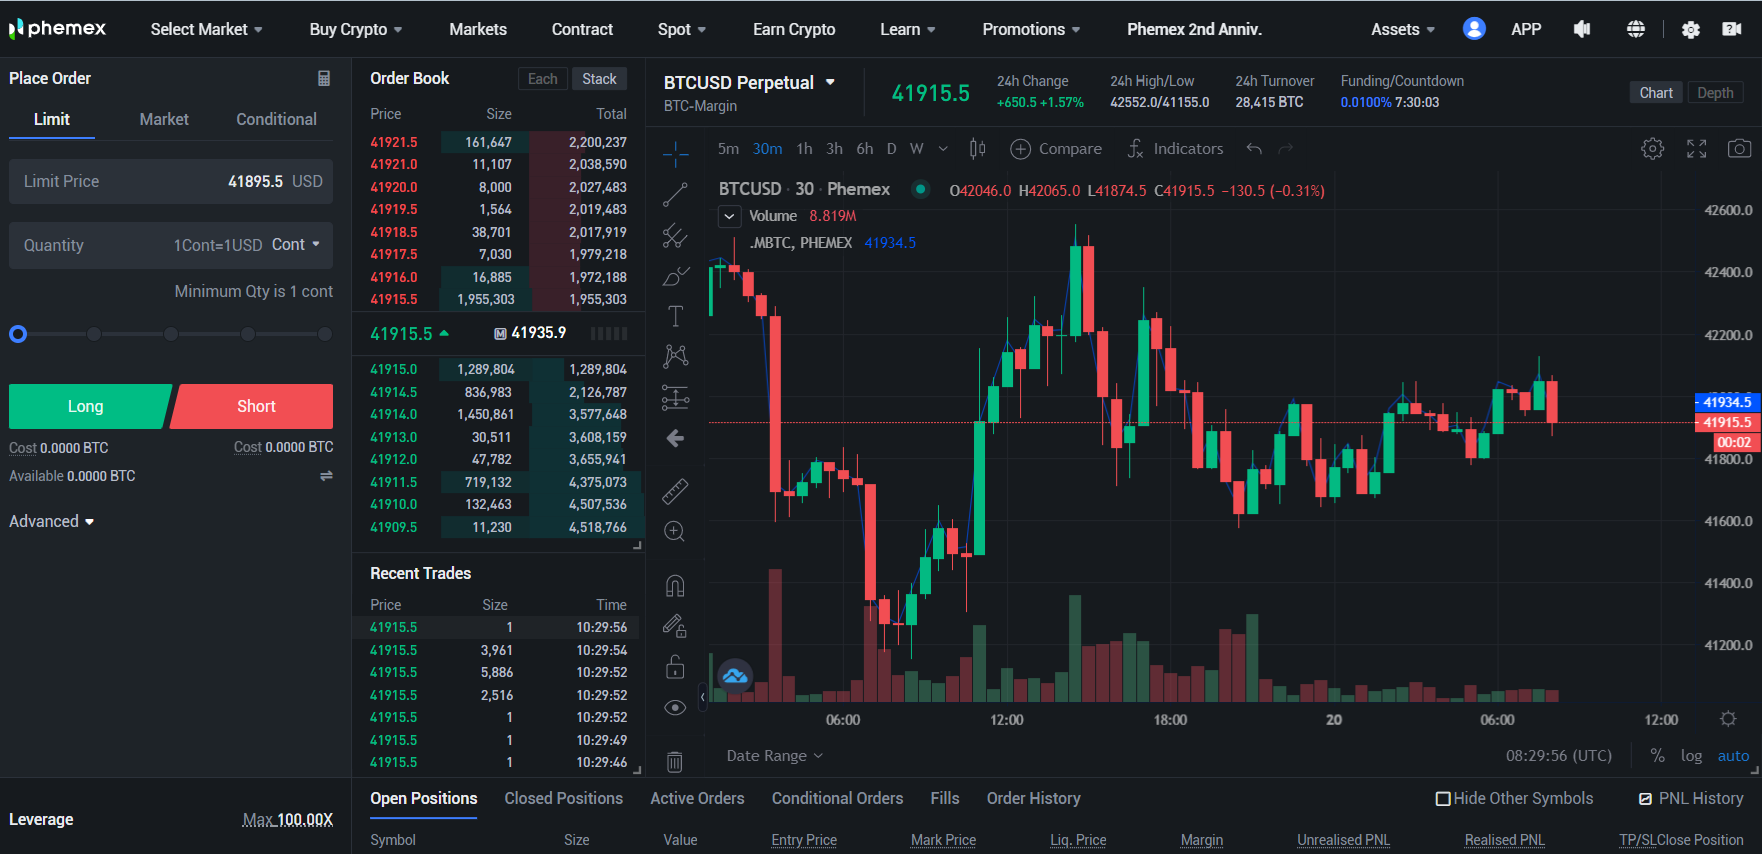This screenshot has height=854, width=1762.
Task: Toggle percent scale on chart
Action: (1657, 755)
